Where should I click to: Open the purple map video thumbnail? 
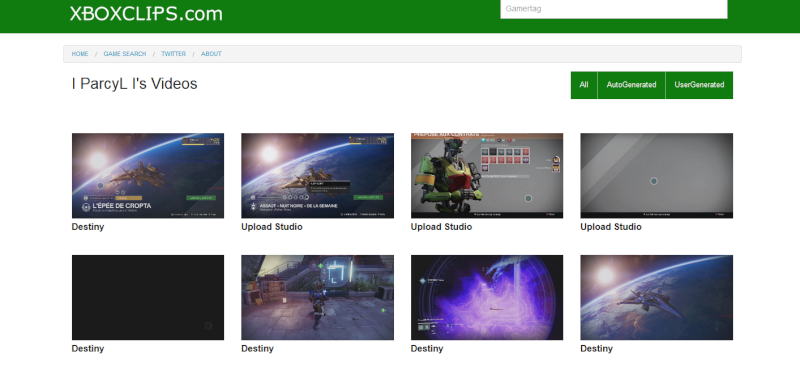pyautogui.click(x=487, y=298)
